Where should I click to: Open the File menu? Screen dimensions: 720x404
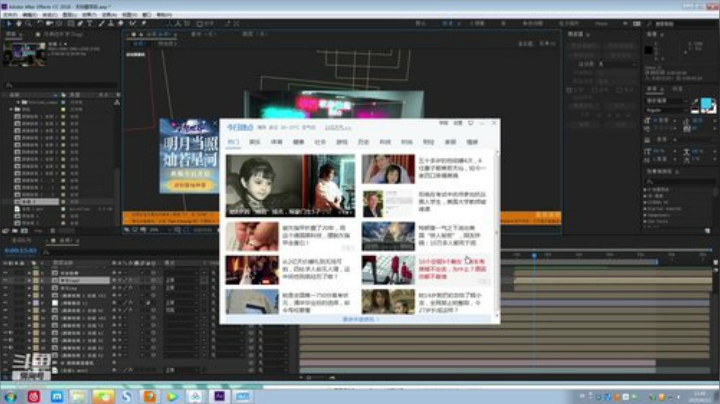10,15
